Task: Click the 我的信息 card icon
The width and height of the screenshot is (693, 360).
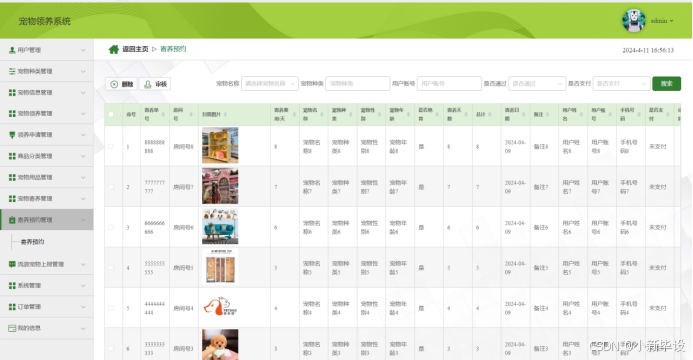Action: click(x=12, y=328)
